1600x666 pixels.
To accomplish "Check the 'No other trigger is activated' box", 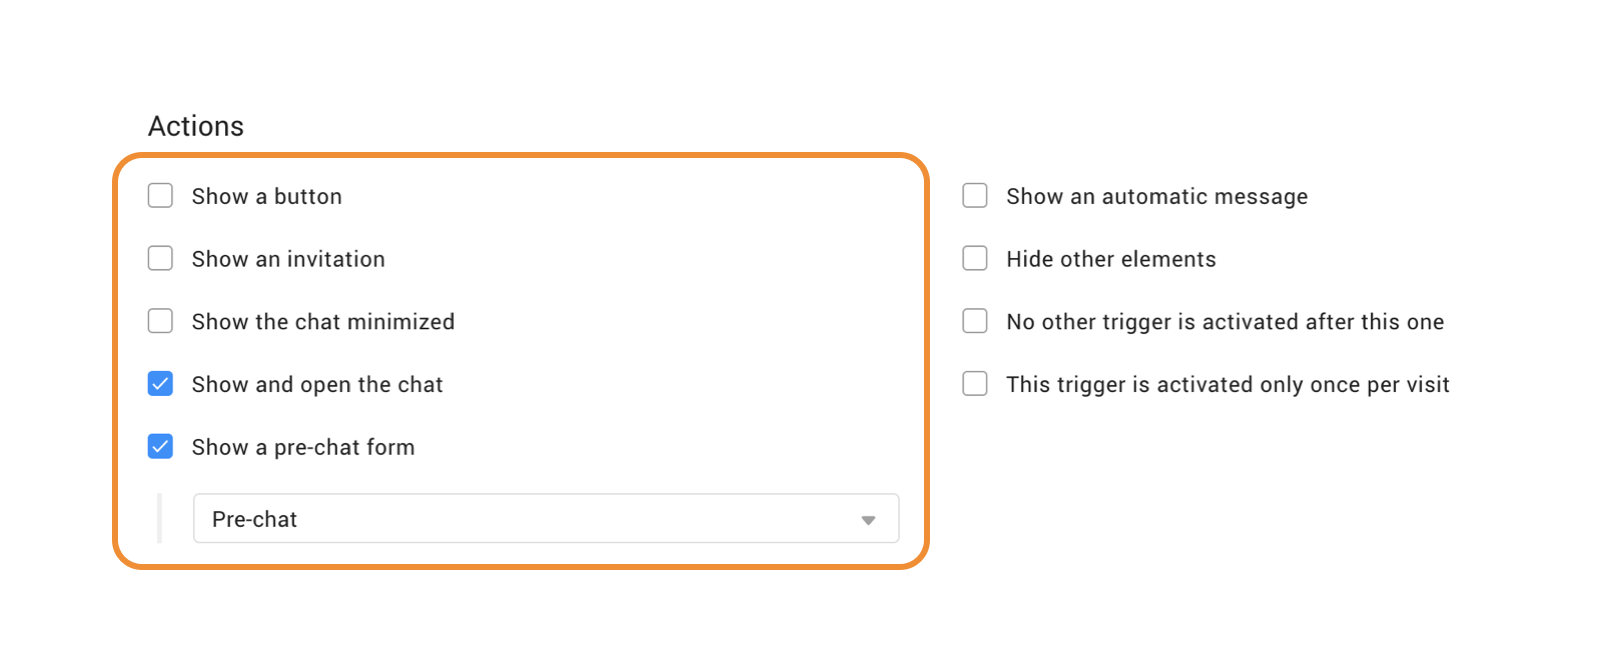I will [x=975, y=321].
